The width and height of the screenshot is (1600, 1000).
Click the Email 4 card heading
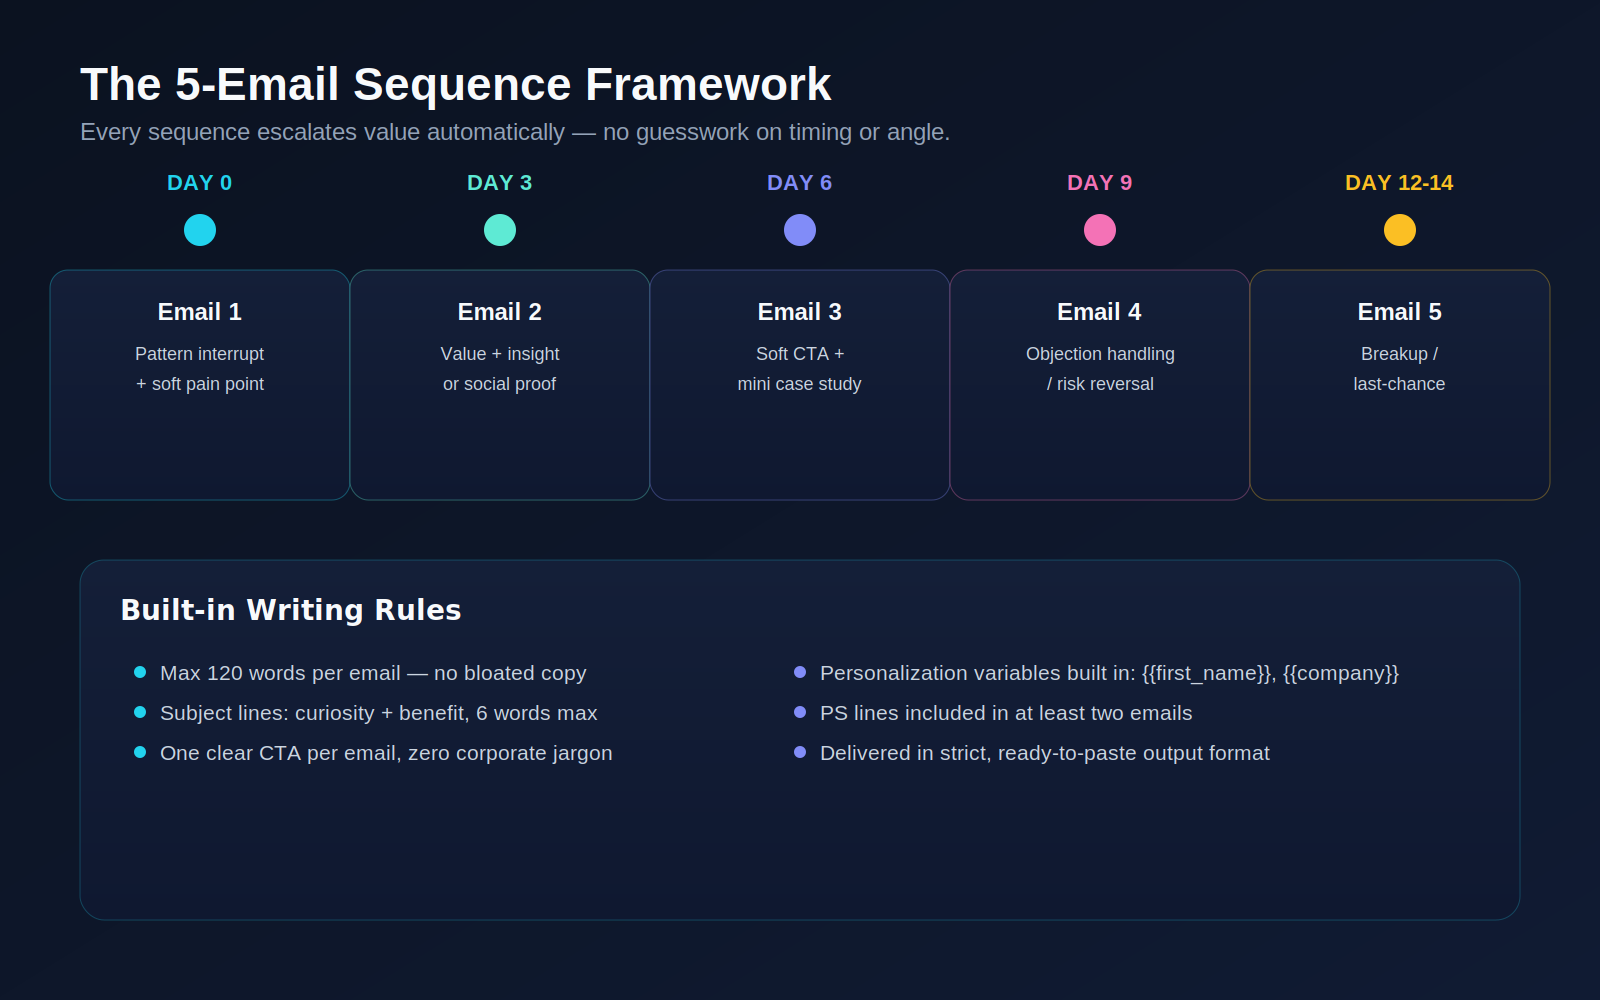point(1100,312)
